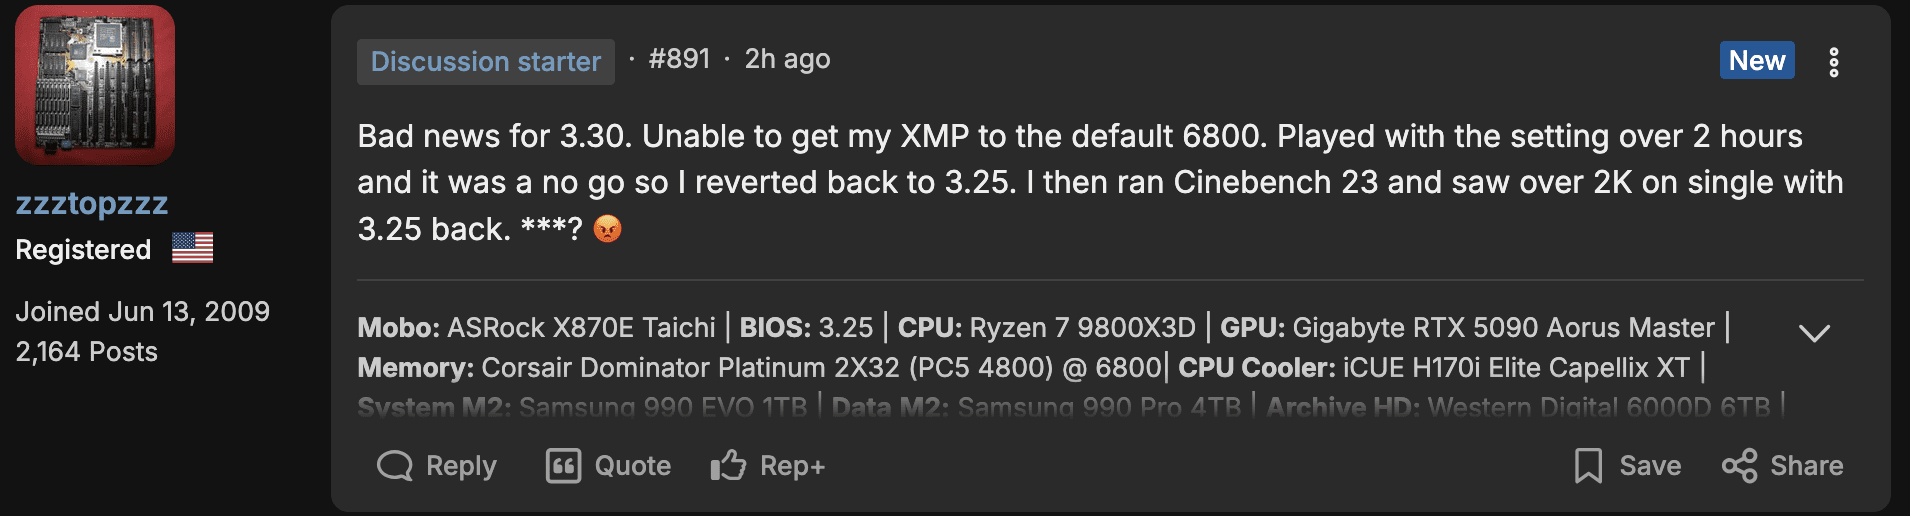Click the 2,164 Posts count

pyautogui.click(x=87, y=352)
